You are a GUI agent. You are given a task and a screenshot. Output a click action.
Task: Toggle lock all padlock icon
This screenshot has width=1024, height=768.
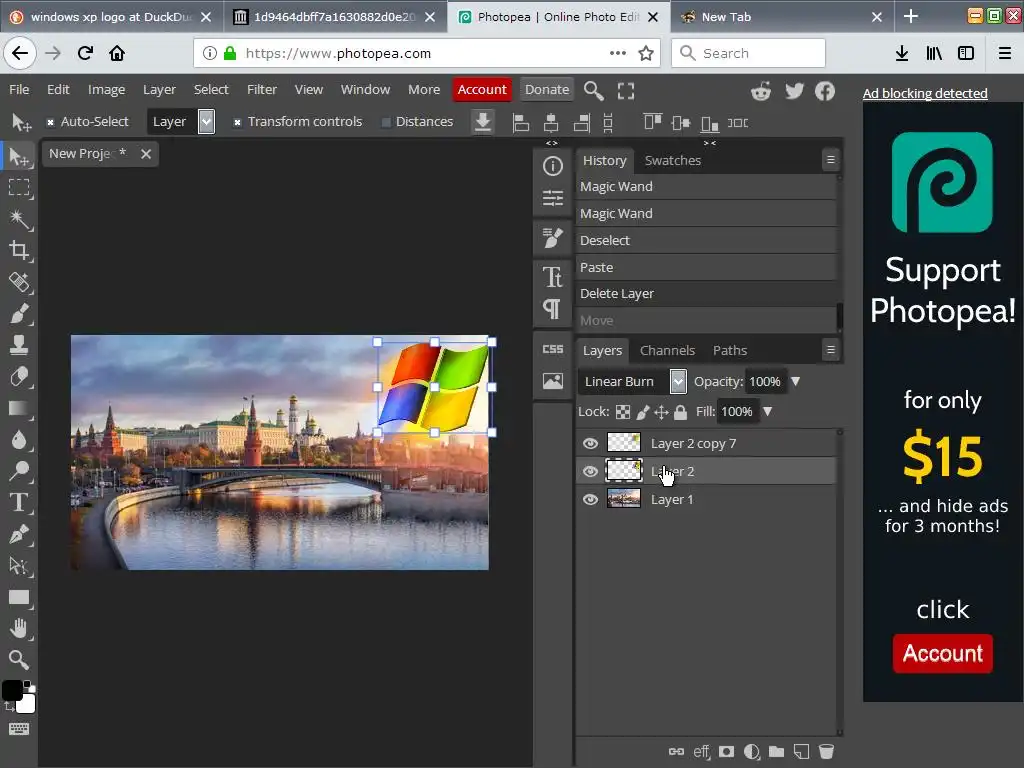tap(680, 412)
